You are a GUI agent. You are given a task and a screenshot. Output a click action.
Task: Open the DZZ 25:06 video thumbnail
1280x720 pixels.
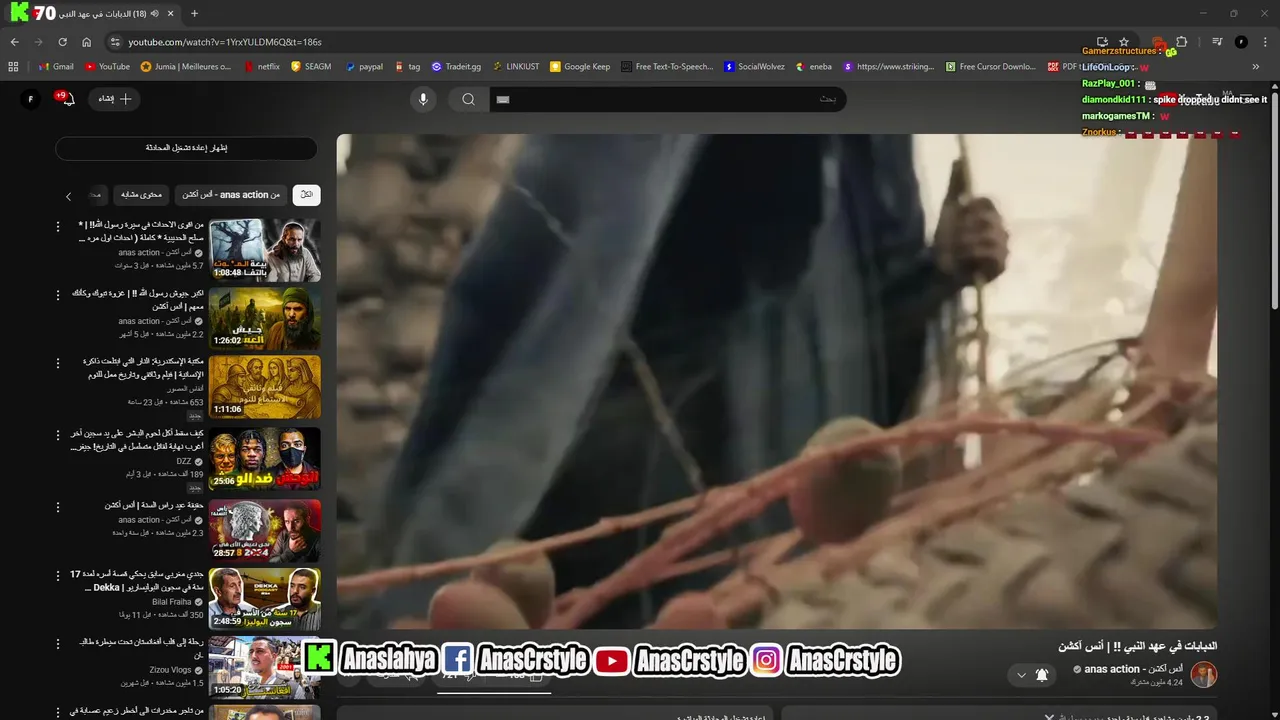(x=265, y=458)
